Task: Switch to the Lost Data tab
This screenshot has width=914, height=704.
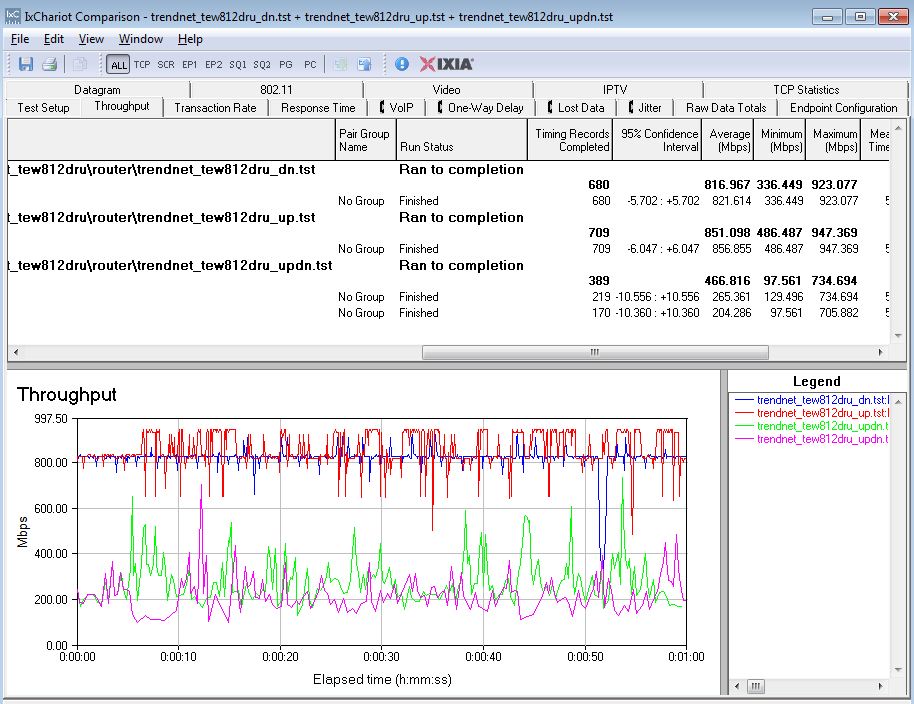Action: (x=576, y=108)
